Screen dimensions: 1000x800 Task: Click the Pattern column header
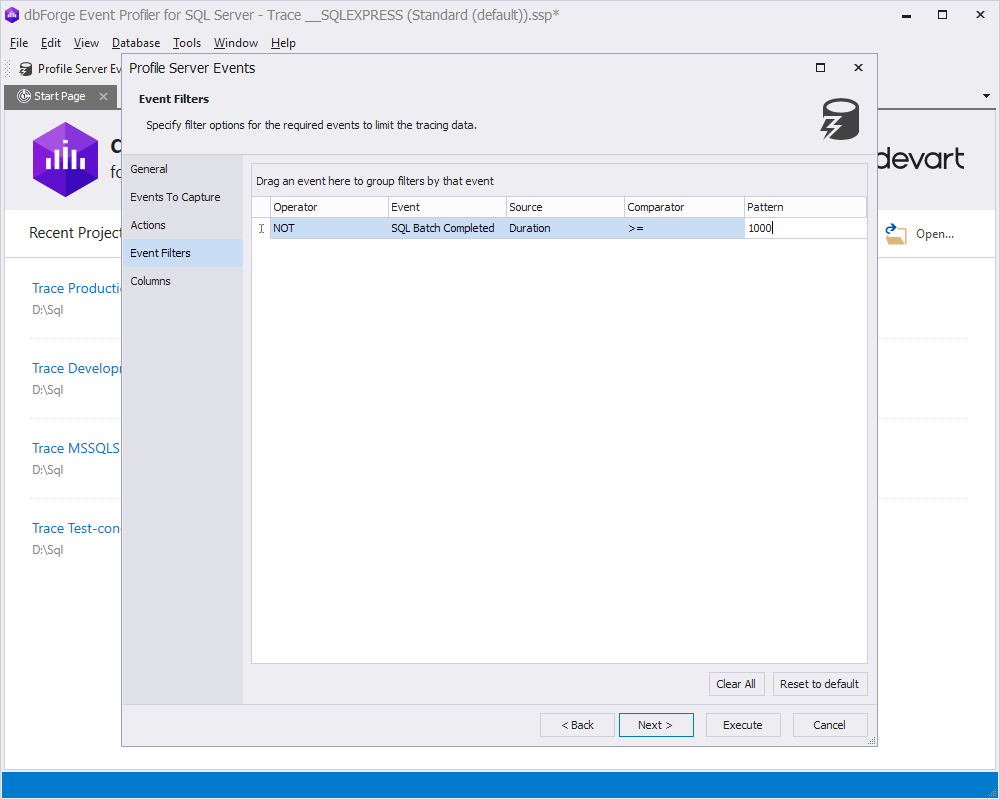(x=805, y=207)
